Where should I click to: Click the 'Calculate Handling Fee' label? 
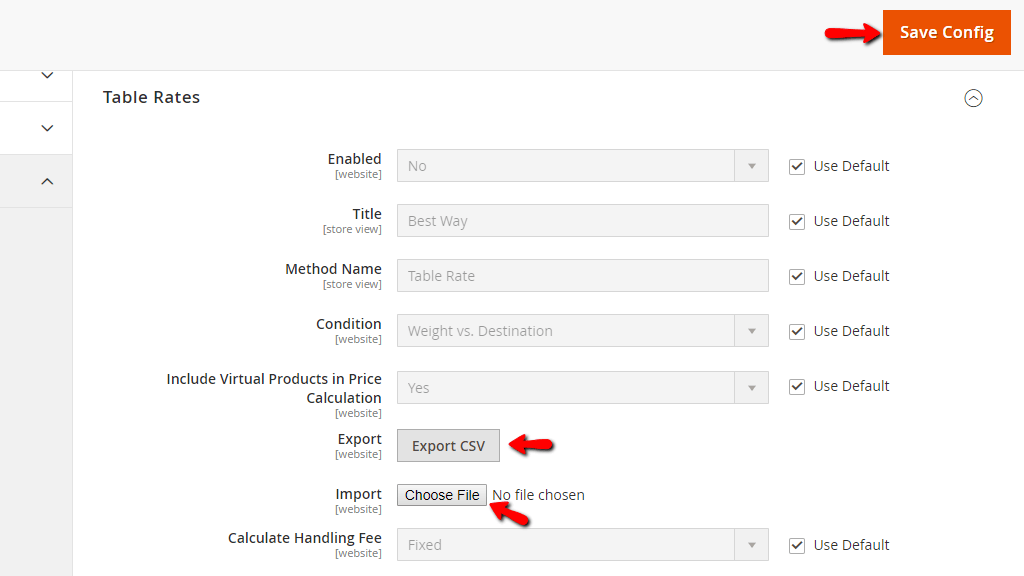(x=304, y=538)
